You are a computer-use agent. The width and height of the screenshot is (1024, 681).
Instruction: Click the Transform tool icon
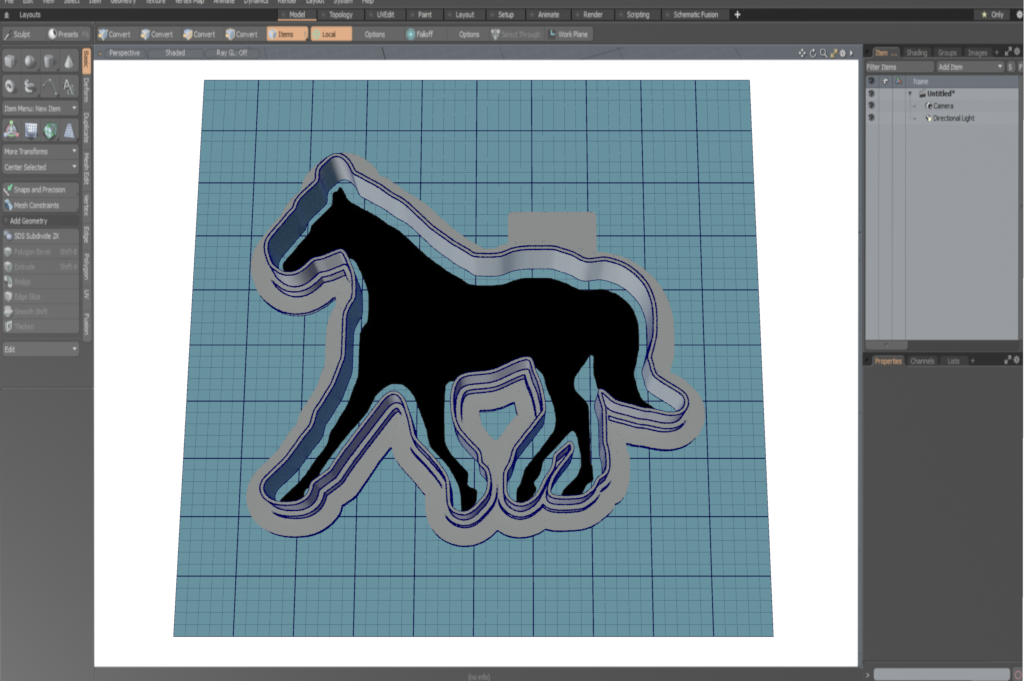pyautogui.click(x=11, y=129)
